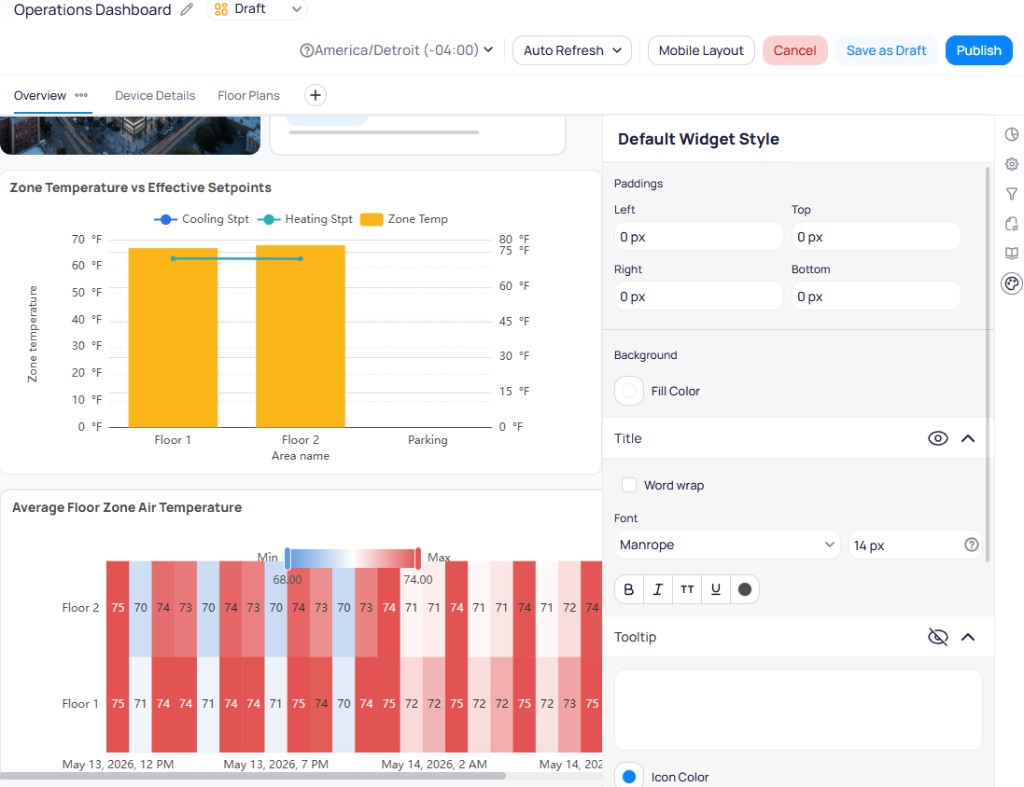1024x787 pixels.
Task: Add a new tab with the plus button
Action: pyautogui.click(x=315, y=95)
